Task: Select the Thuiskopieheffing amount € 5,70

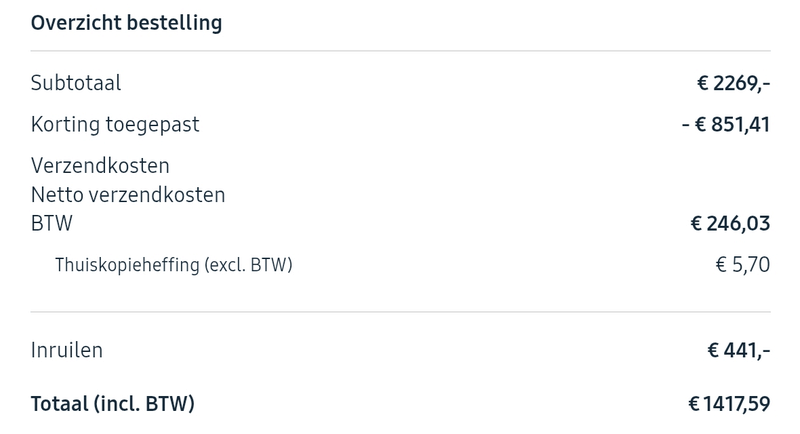Action: pyautogui.click(x=743, y=265)
